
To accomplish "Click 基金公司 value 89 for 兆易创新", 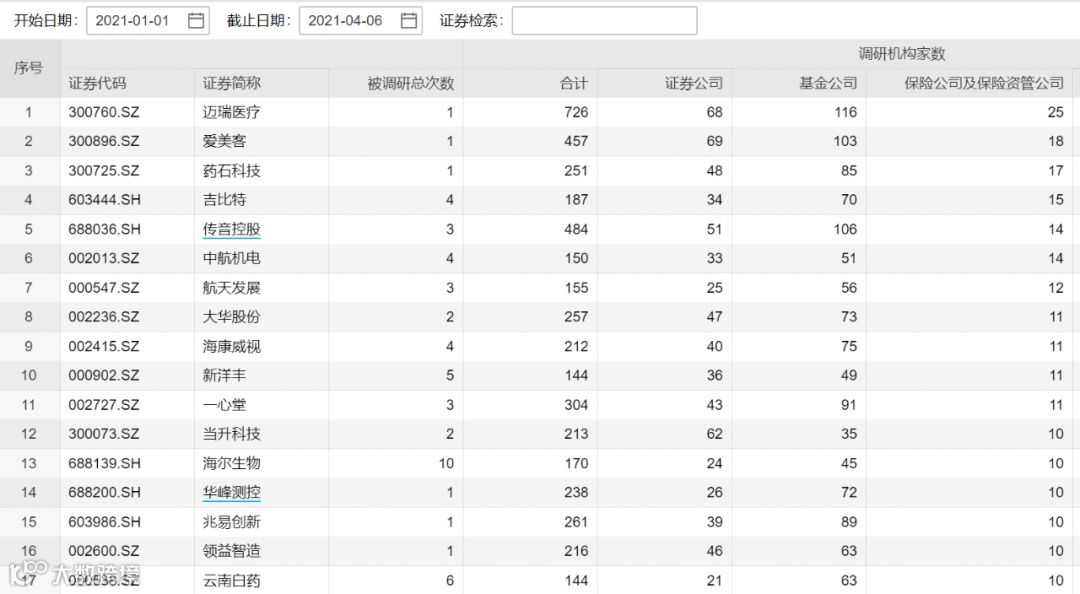I will (x=849, y=522).
